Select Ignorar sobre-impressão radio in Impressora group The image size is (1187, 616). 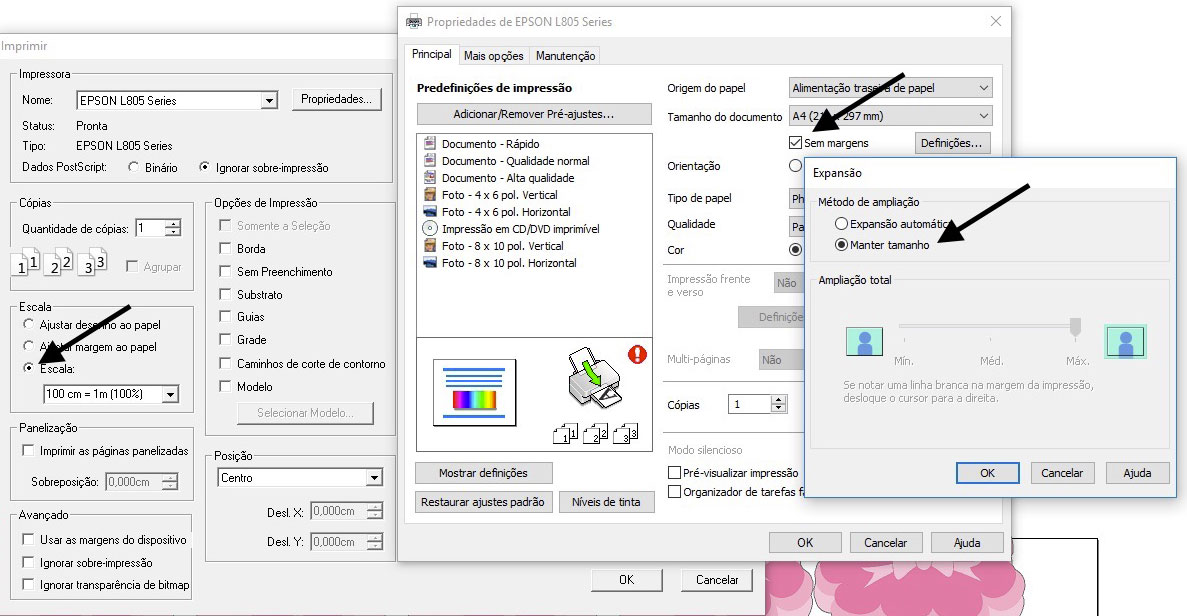pos(204,167)
